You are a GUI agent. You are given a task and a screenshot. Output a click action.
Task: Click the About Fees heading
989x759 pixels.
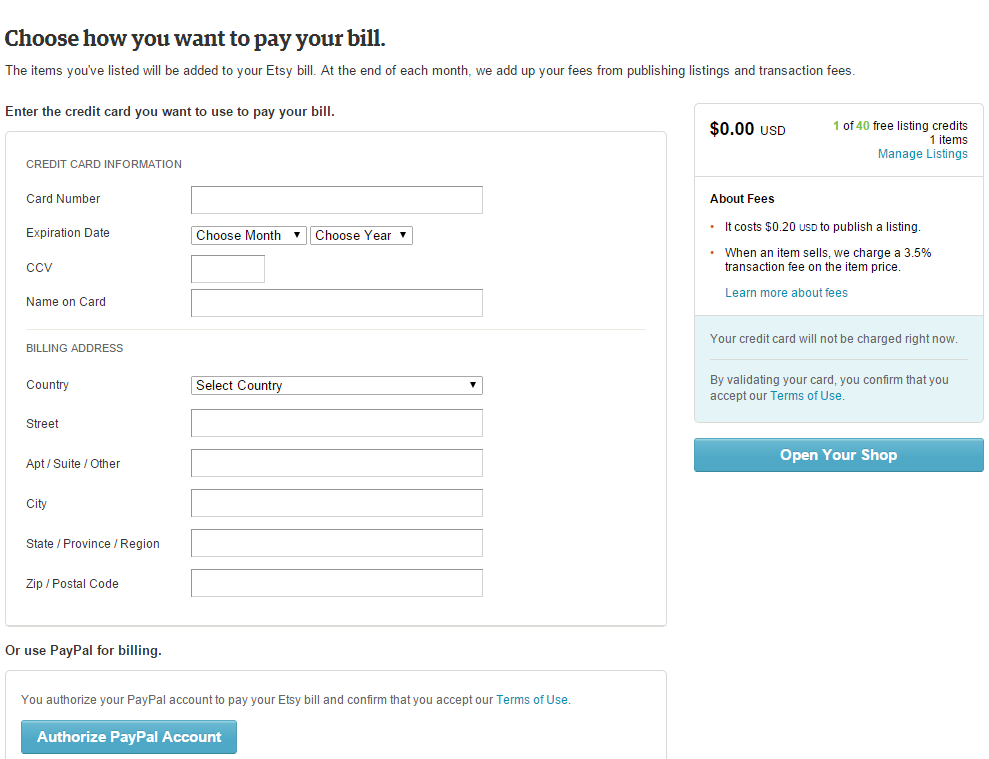tap(742, 199)
